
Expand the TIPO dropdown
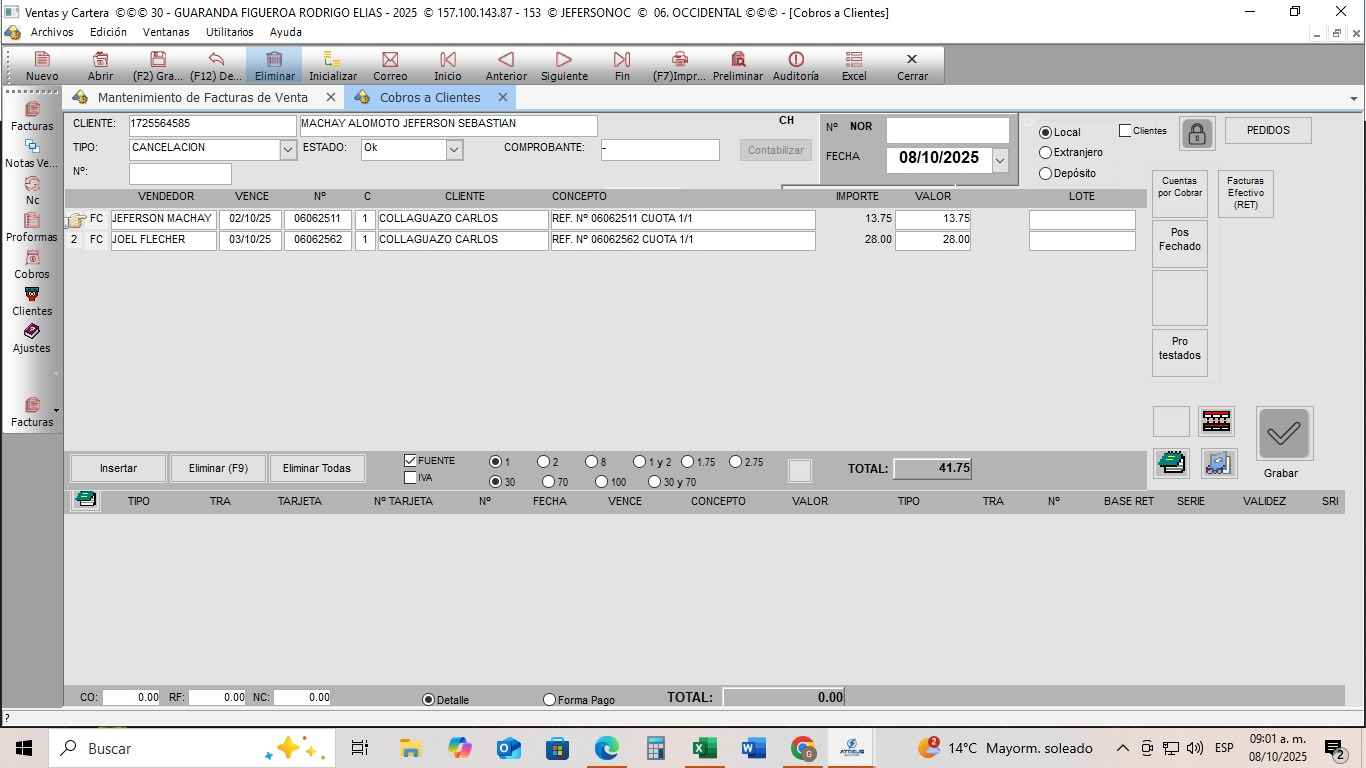tap(288, 150)
